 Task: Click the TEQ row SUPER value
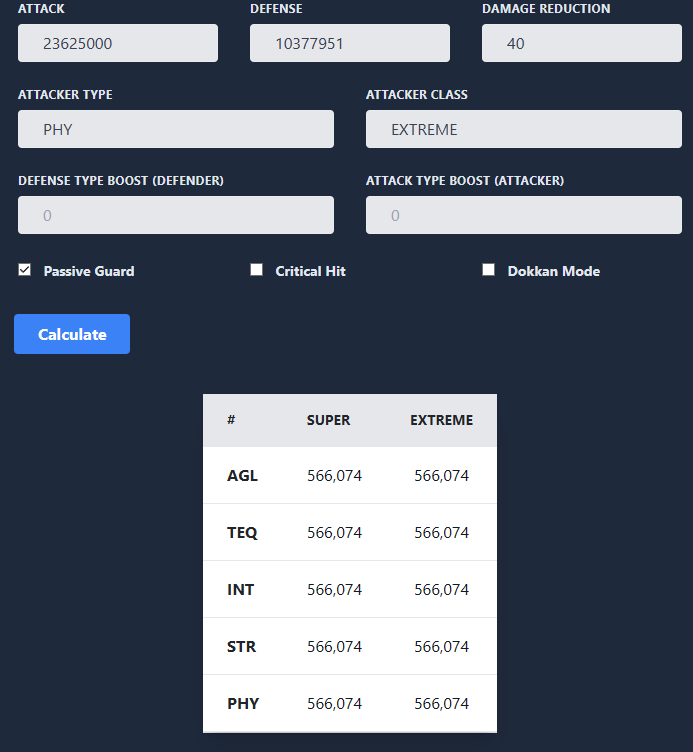coord(334,533)
